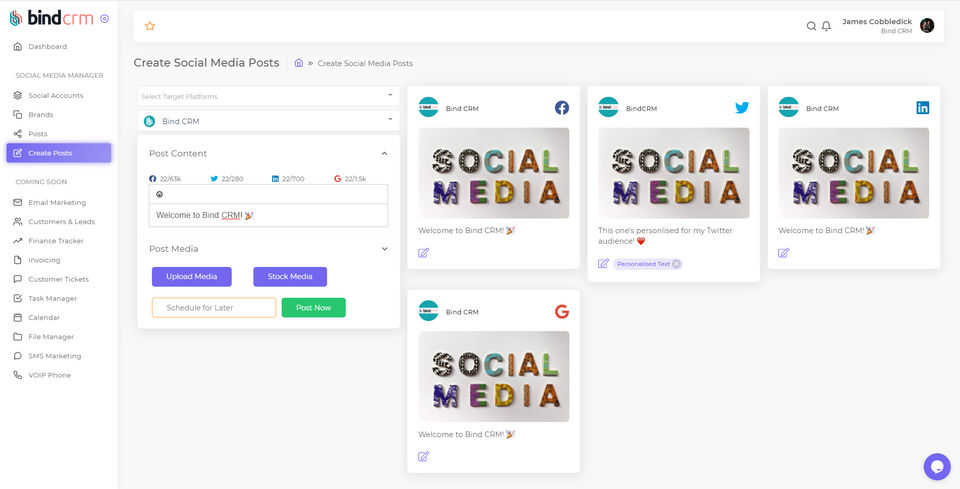Open Dashboard in sidebar

[x=48, y=47]
